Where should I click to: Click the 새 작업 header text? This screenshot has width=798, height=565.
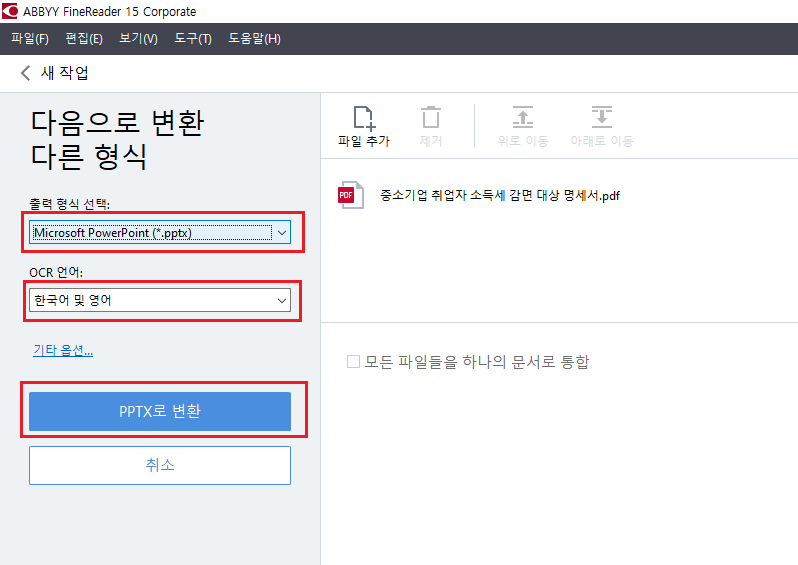tap(65, 73)
